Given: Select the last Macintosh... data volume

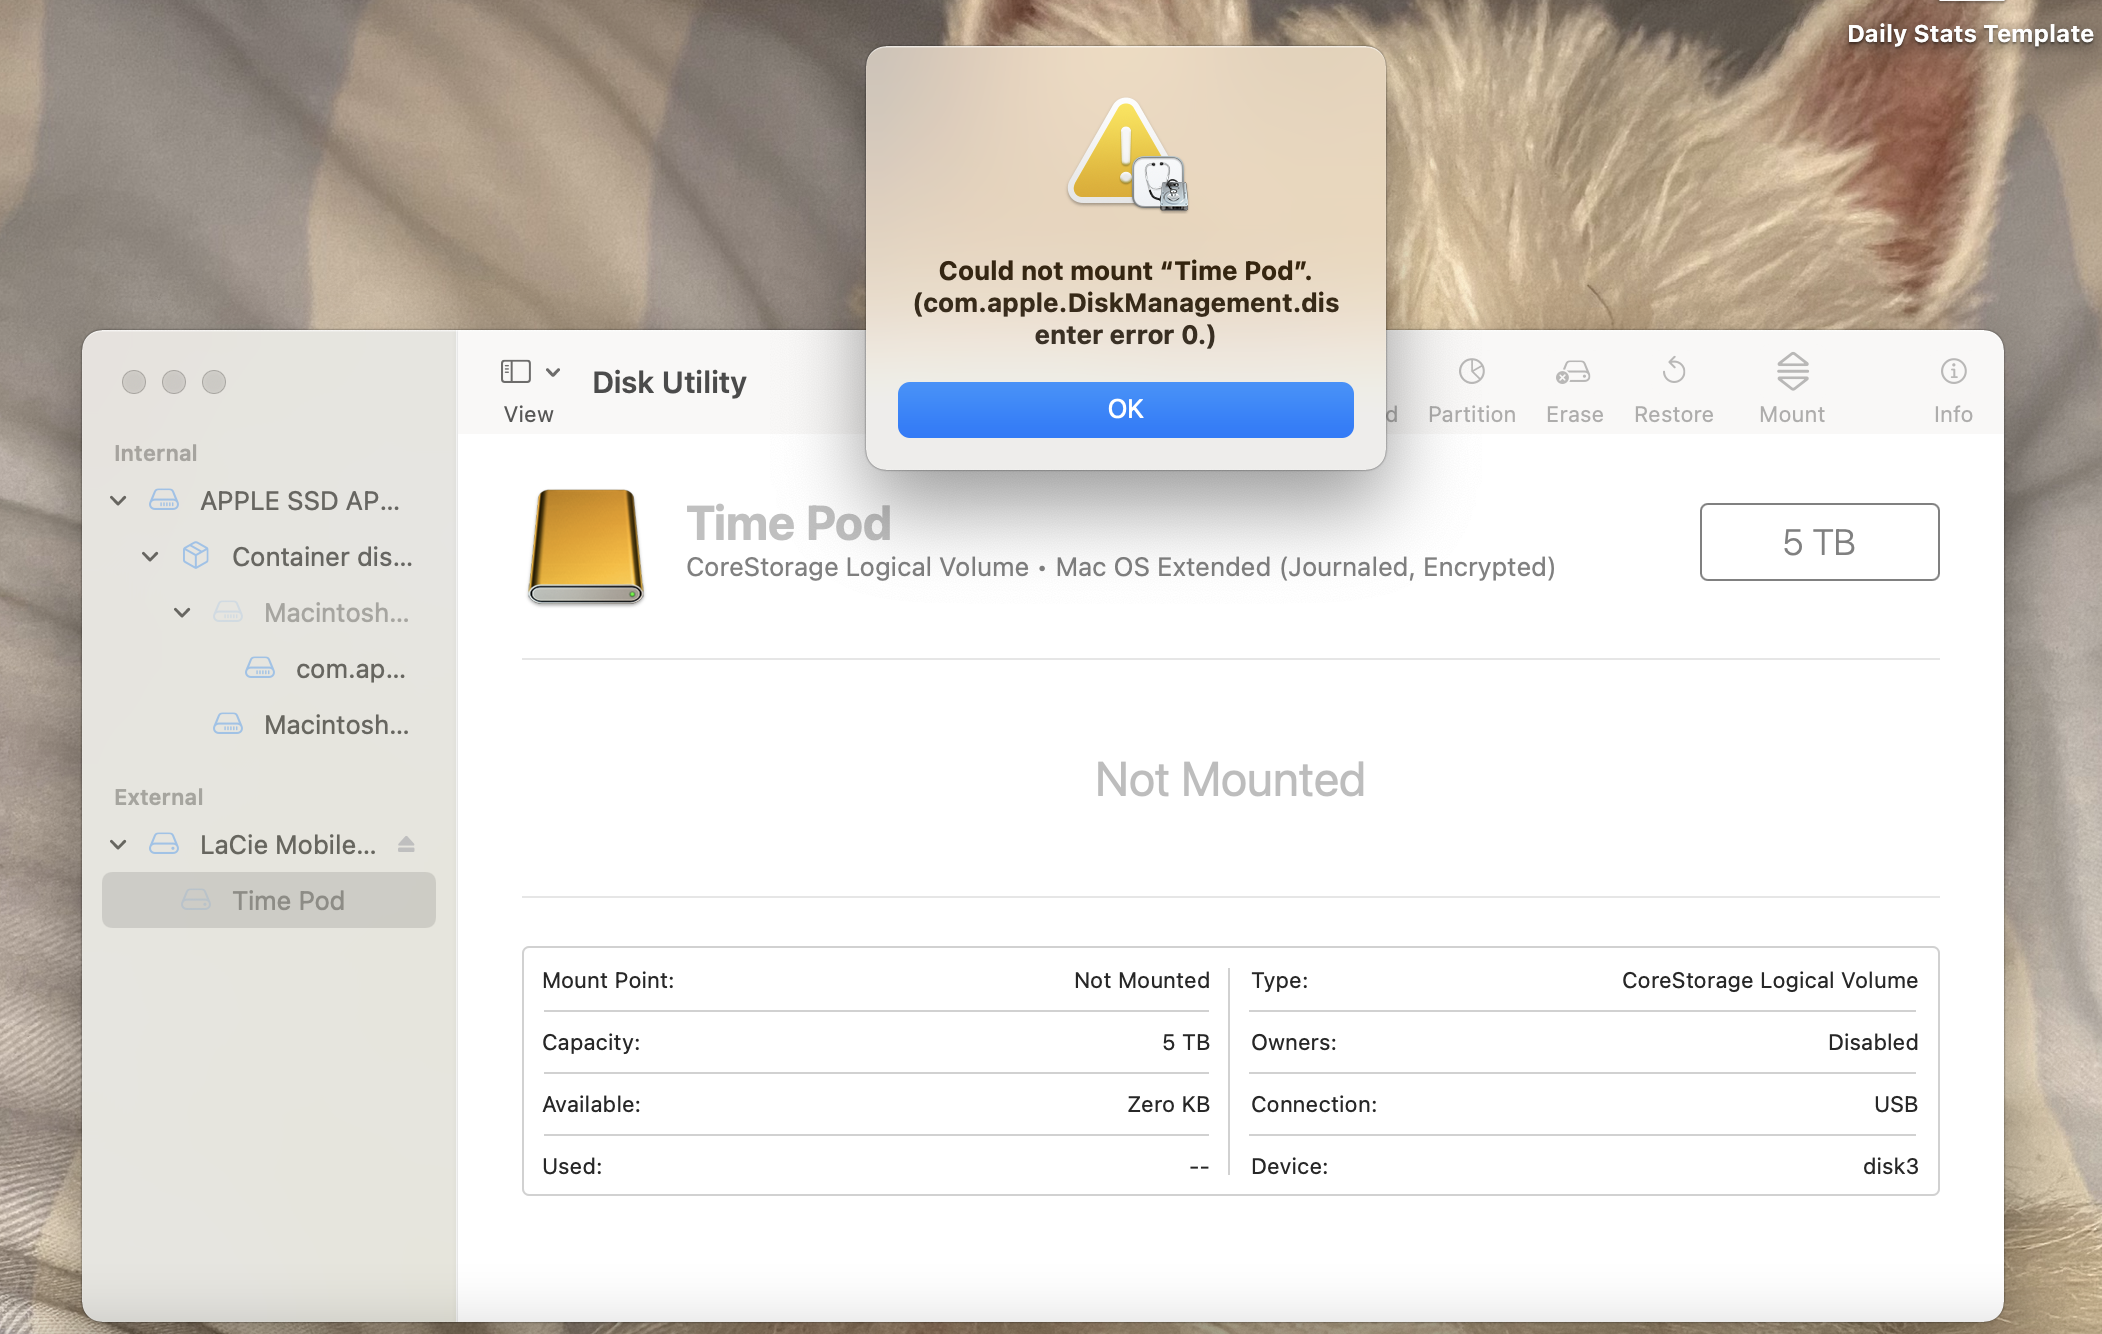Looking at the screenshot, I should coord(336,725).
